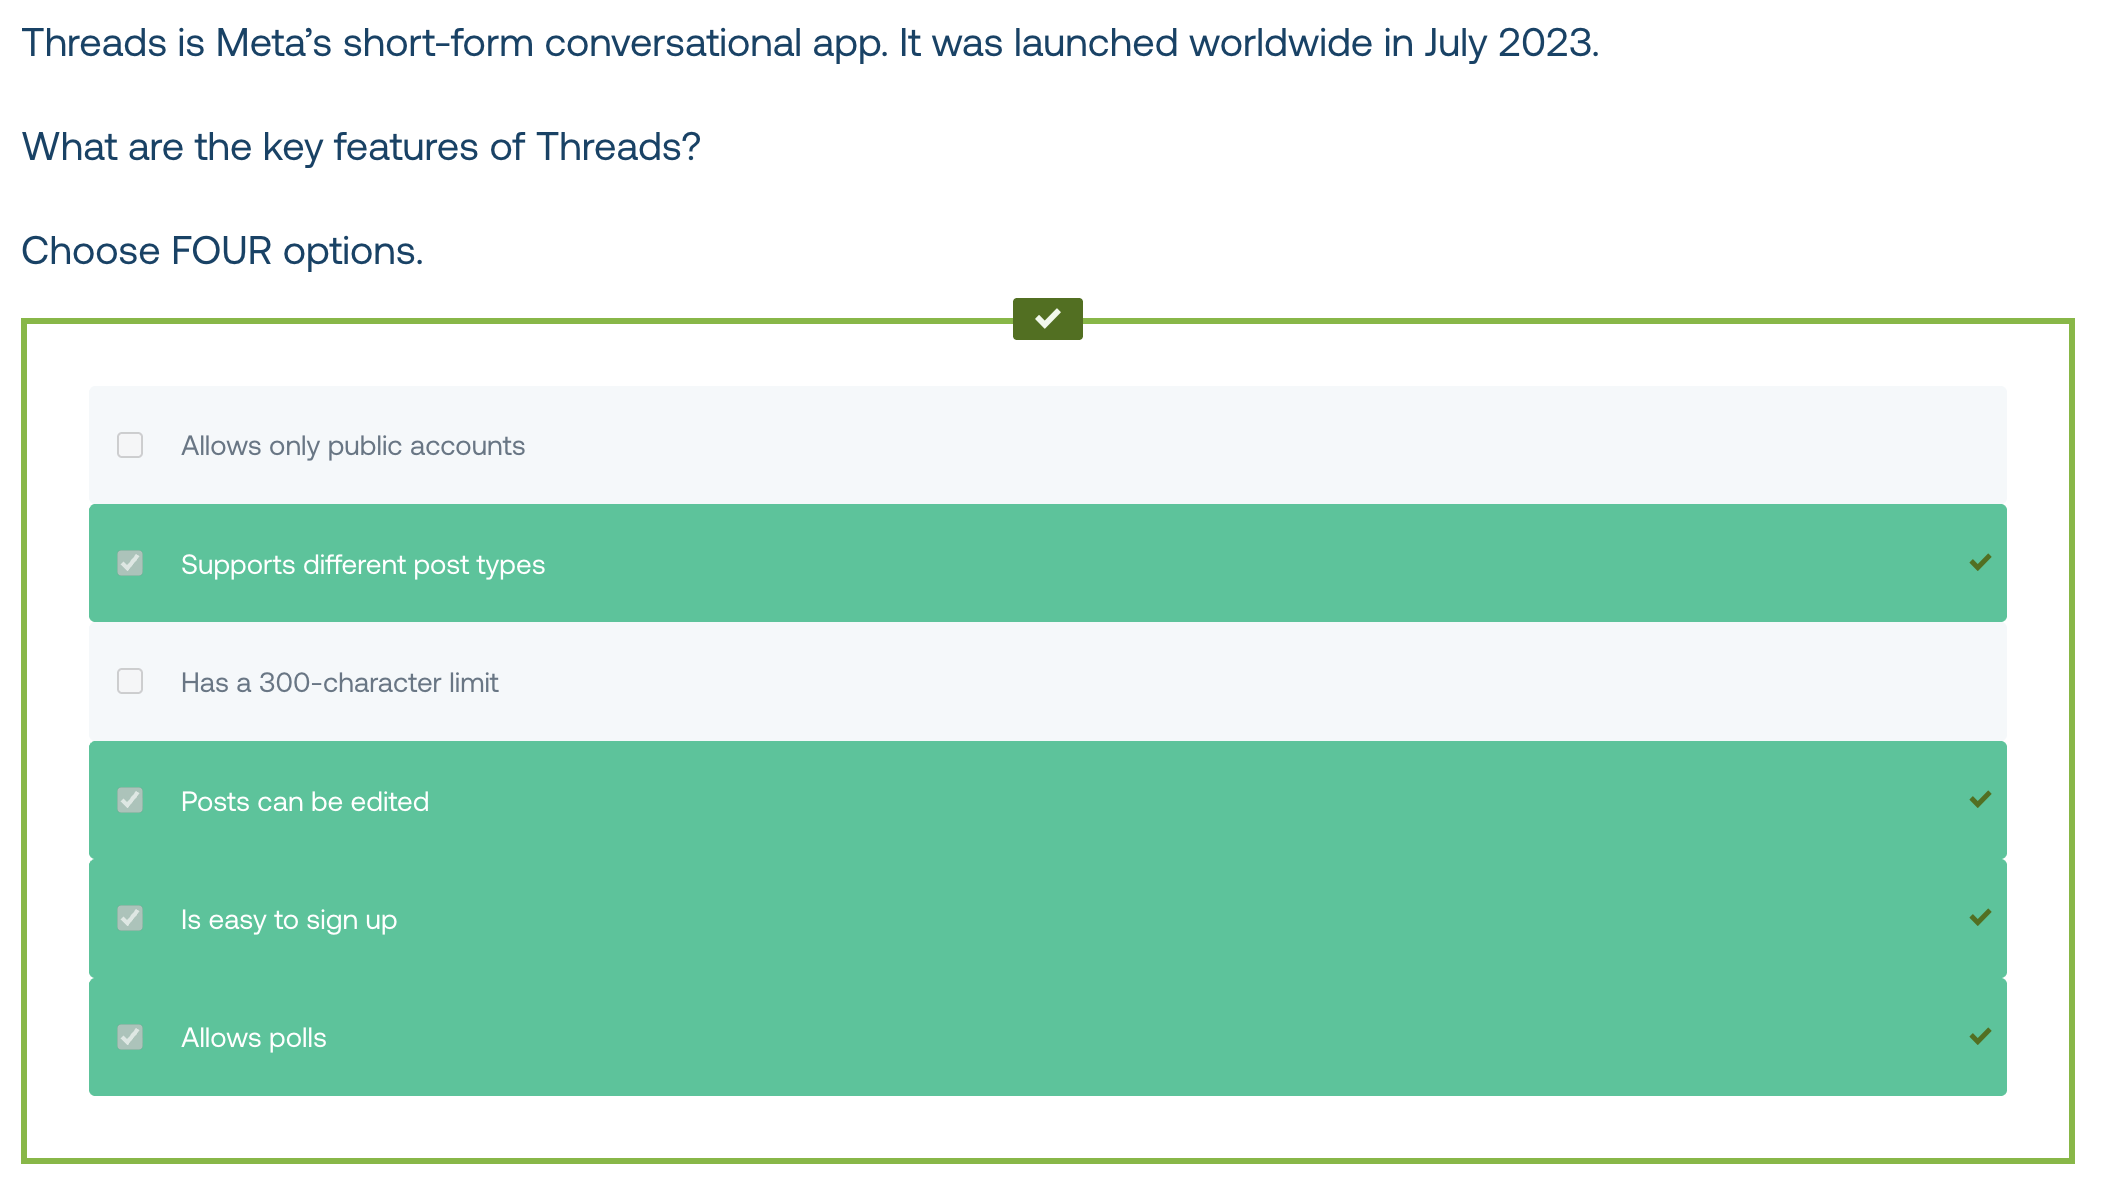Viewport: 2106px width, 1198px height.
Task: Click the tick icon in 'Posts can be edited' row
Action: tap(1980, 800)
